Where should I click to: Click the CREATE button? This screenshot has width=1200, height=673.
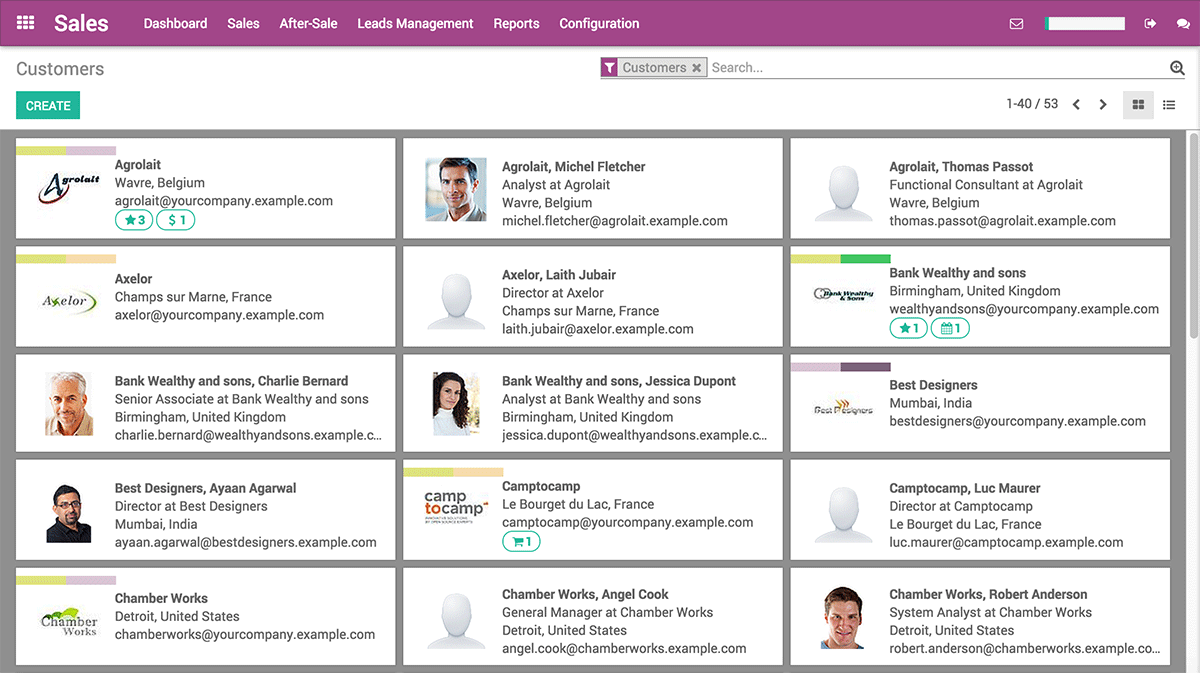click(x=47, y=103)
